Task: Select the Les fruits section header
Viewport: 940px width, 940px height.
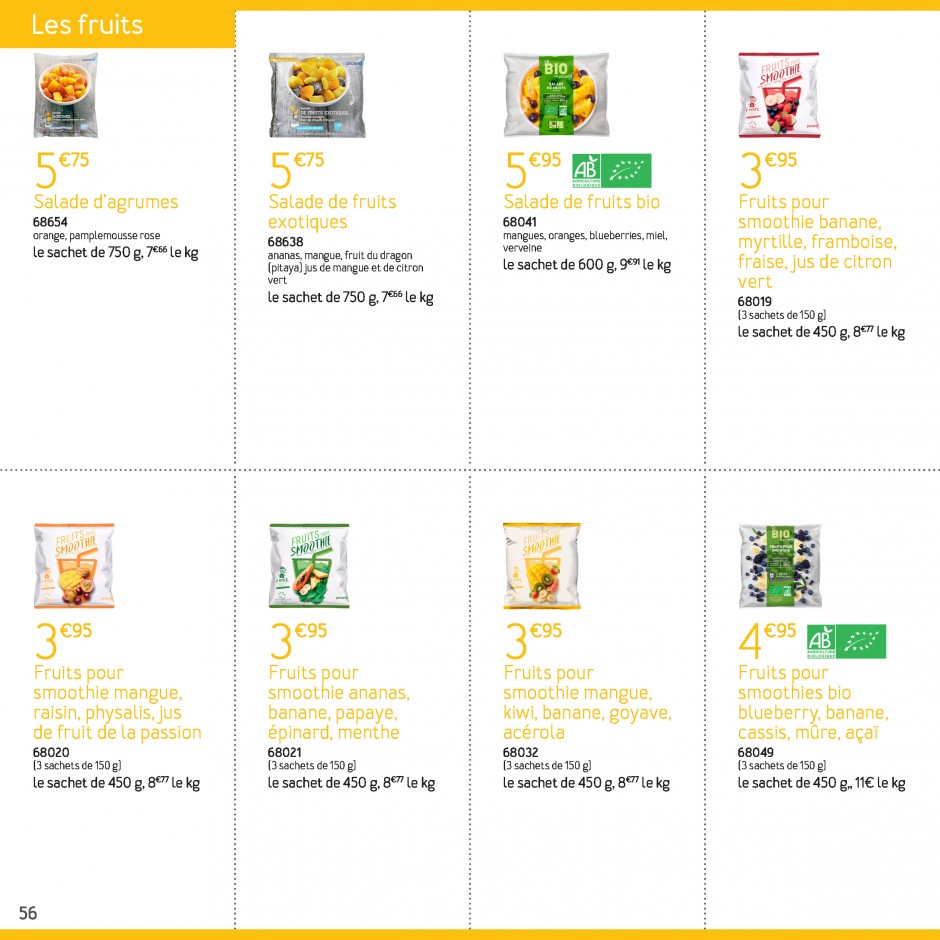Action: pyautogui.click(x=88, y=25)
